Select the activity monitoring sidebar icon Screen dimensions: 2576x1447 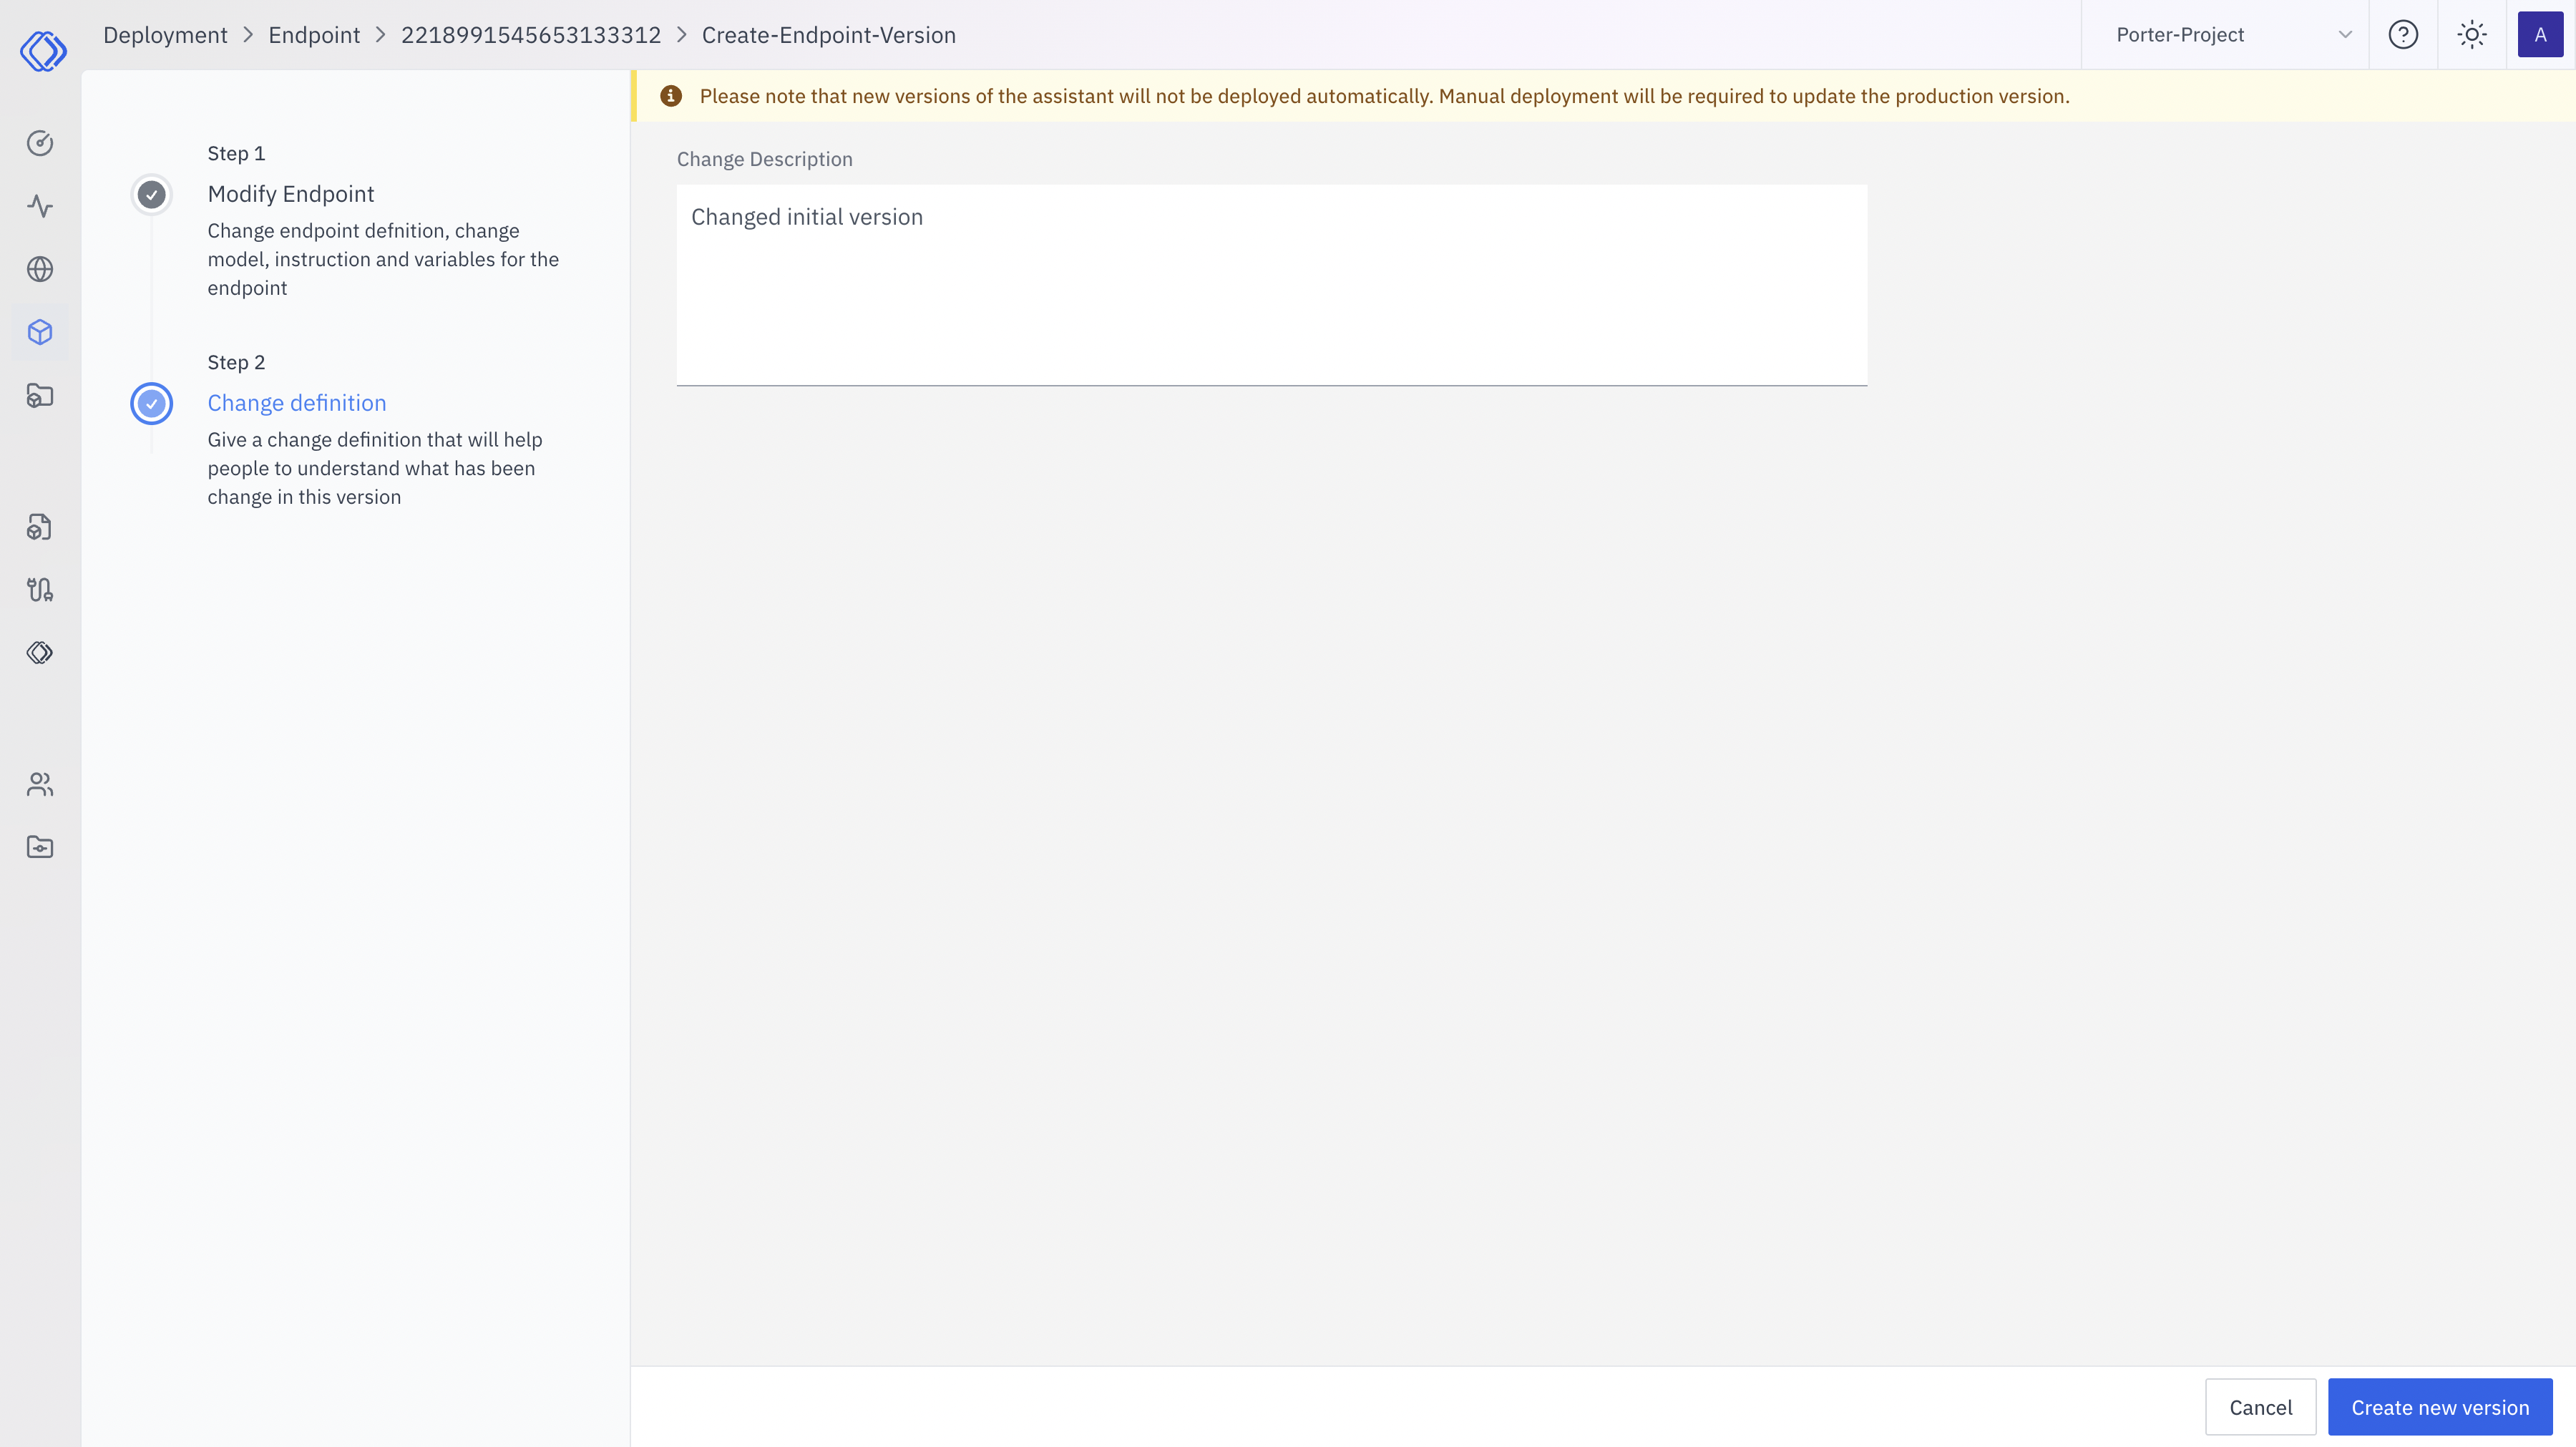(40, 207)
